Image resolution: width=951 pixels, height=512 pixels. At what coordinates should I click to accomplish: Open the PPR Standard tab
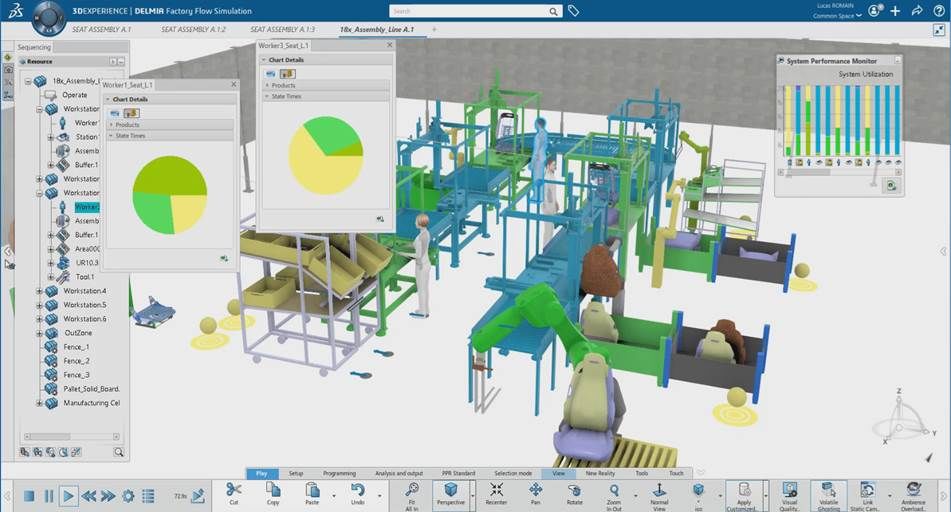[459, 473]
